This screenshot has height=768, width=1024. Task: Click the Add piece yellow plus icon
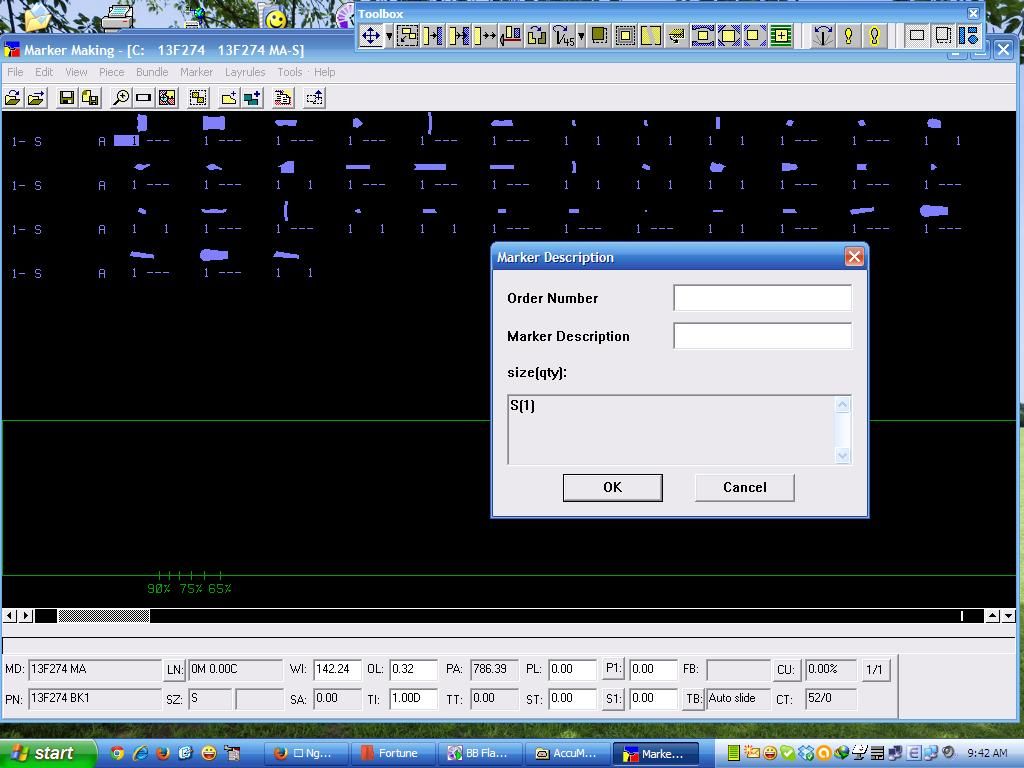click(229, 98)
